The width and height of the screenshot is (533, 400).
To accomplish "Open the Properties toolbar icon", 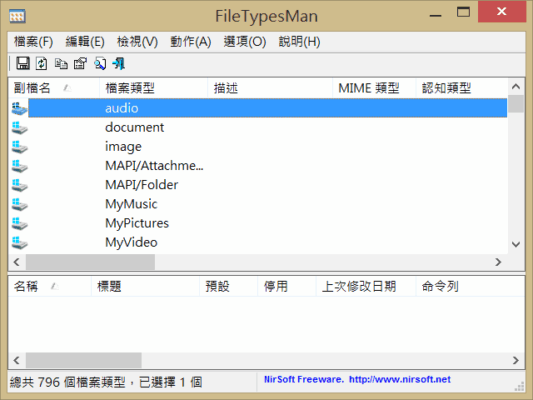I will [x=80, y=64].
